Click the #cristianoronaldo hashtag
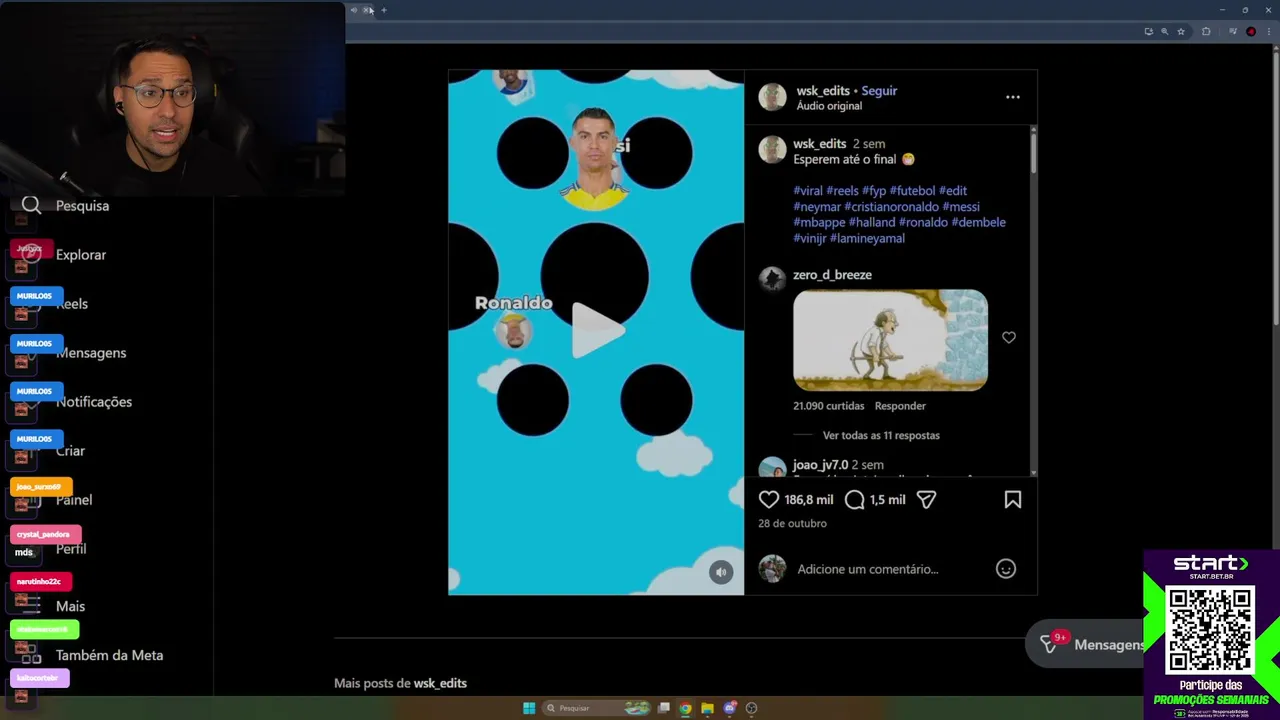 click(x=891, y=206)
